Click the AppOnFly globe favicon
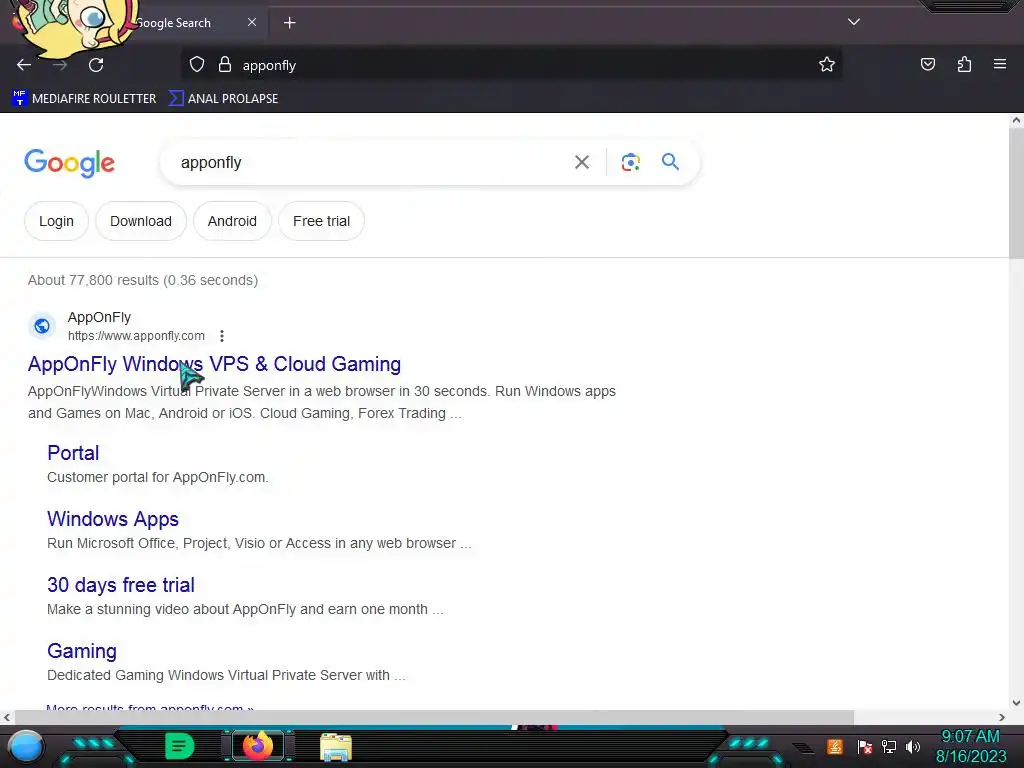1024x768 pixels. point(42,326)
